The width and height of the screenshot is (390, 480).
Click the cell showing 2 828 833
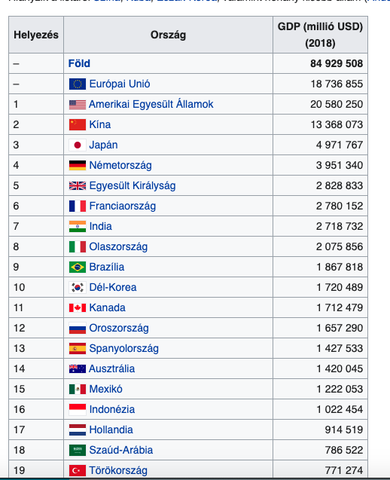320,186
